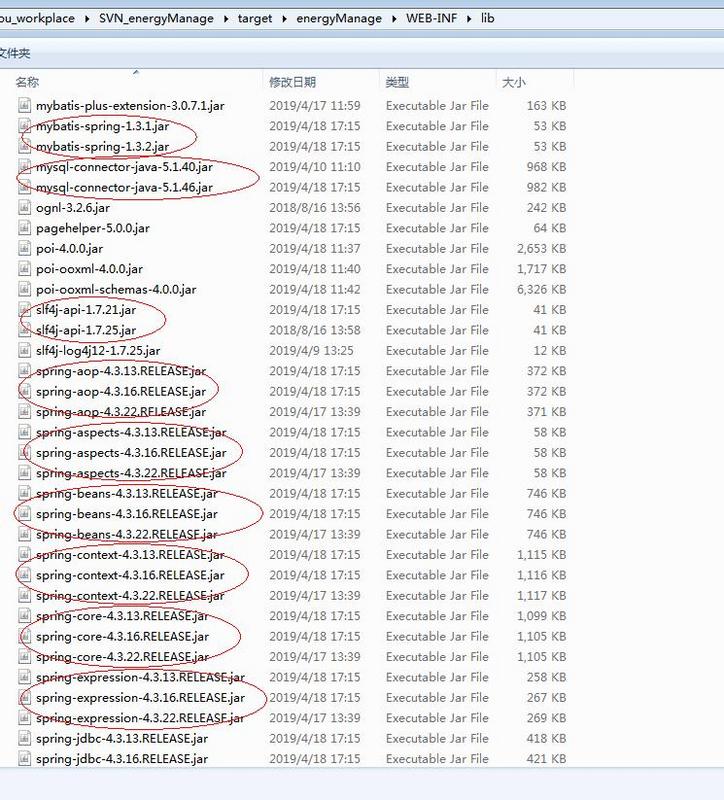Select file spring-beans-4.3.13.RELEASE.jar

127,493
